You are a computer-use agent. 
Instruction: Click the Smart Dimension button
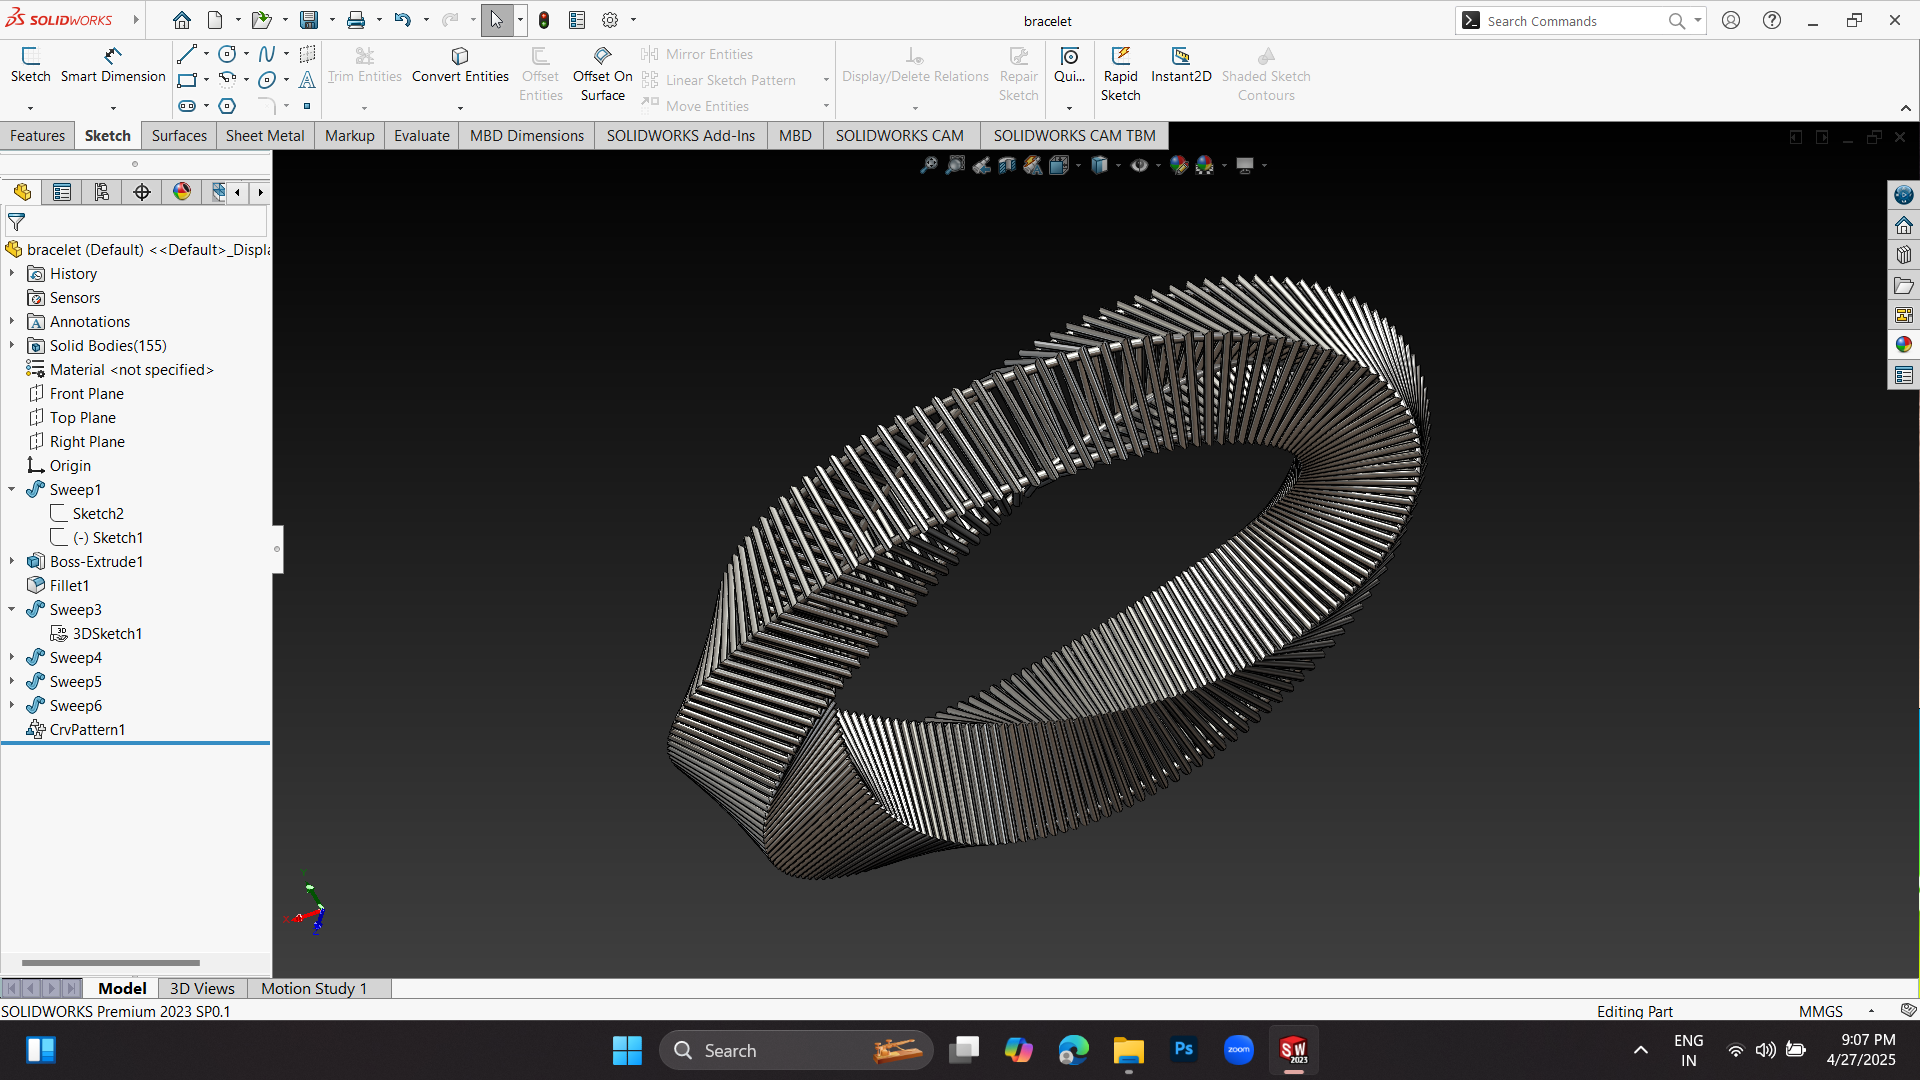(x=113, y=65)
